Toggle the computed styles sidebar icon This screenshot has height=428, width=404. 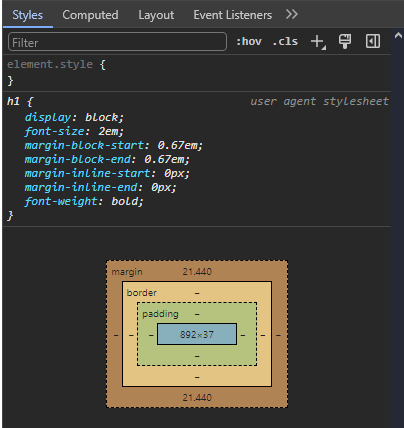coord(373,41)
